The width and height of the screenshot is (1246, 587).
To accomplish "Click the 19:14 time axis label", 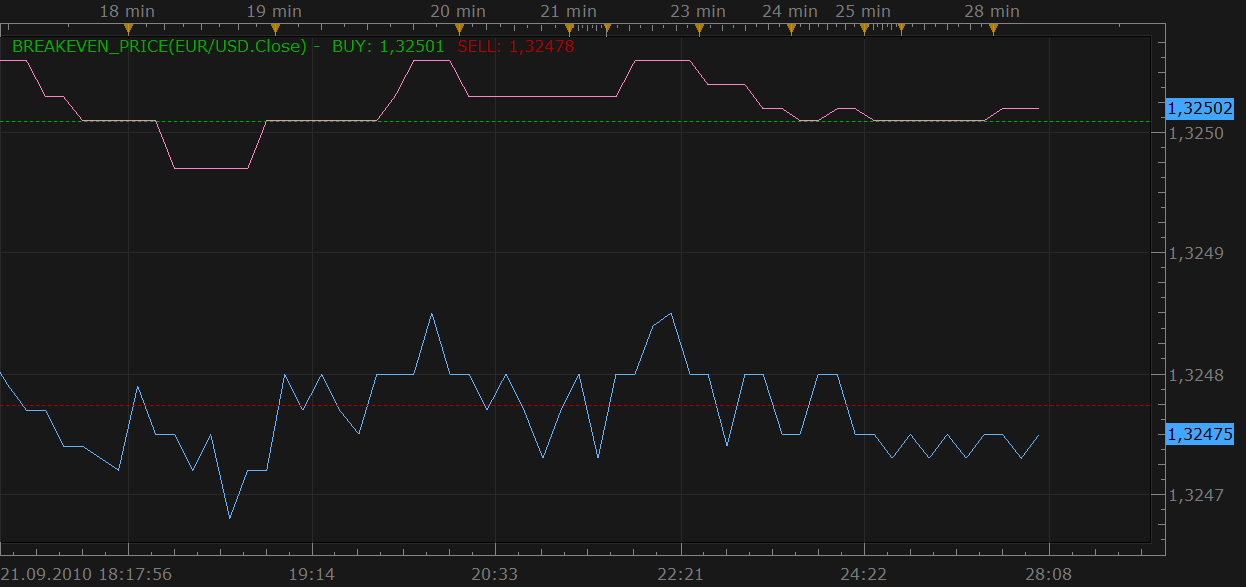I will [312, 575].
